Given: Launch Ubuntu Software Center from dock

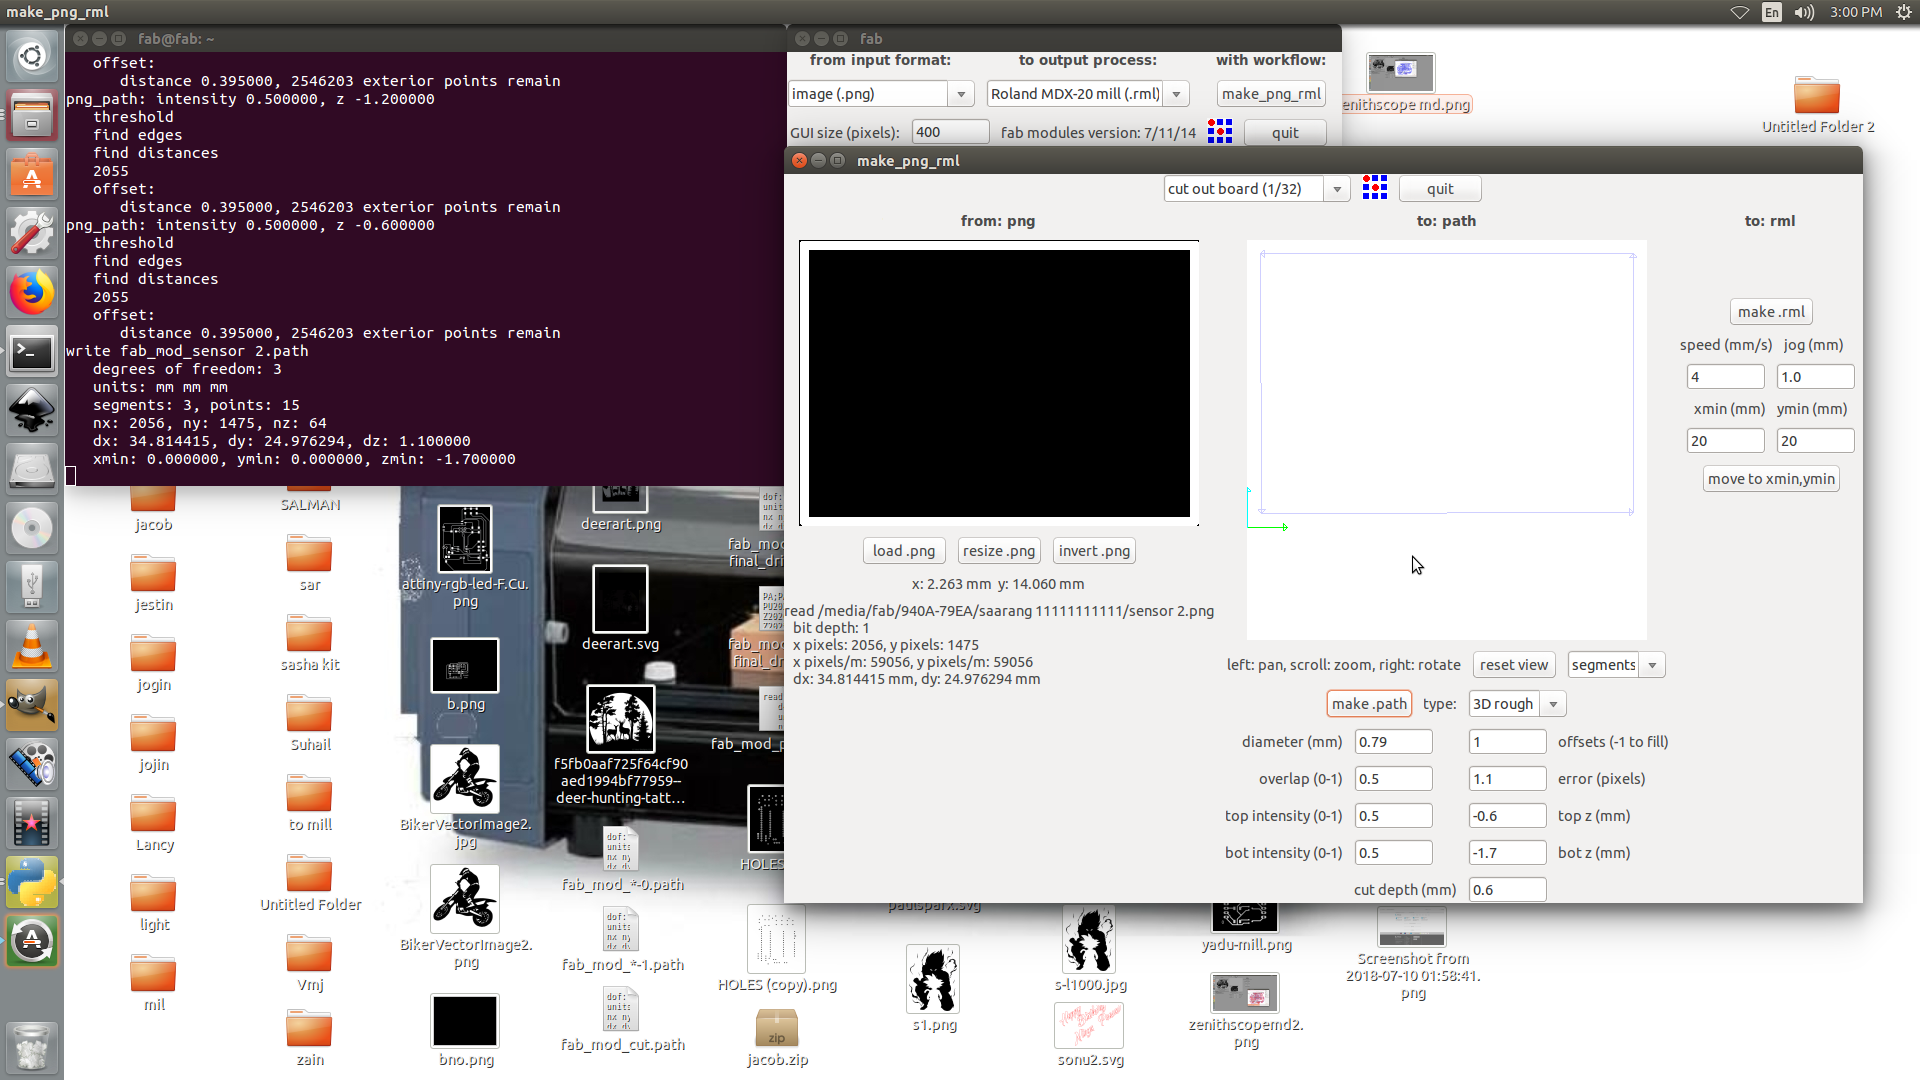Looking at the screenshot, I should [32, 174].
